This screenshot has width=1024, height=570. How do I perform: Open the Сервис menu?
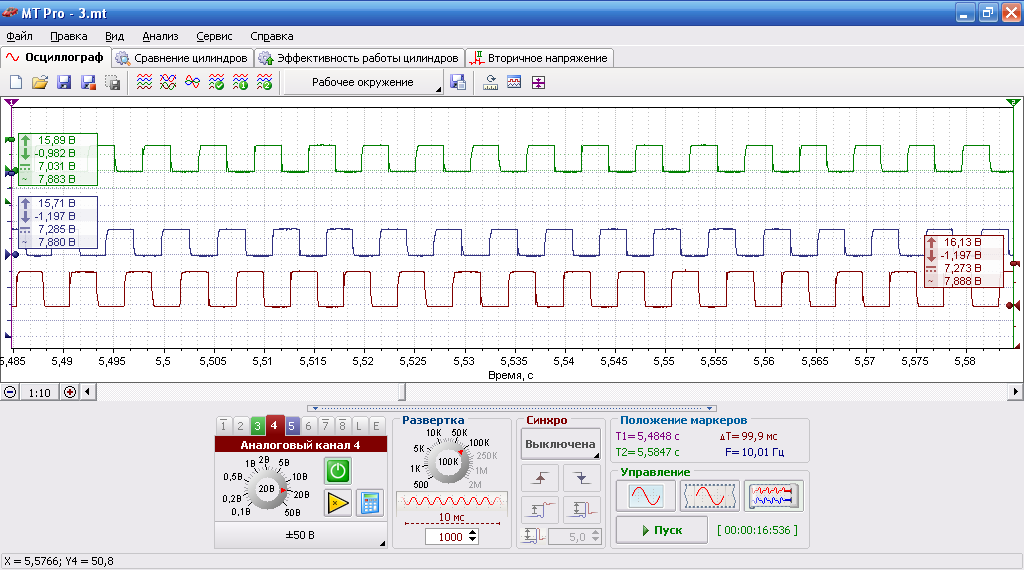[x=214, y=37]
